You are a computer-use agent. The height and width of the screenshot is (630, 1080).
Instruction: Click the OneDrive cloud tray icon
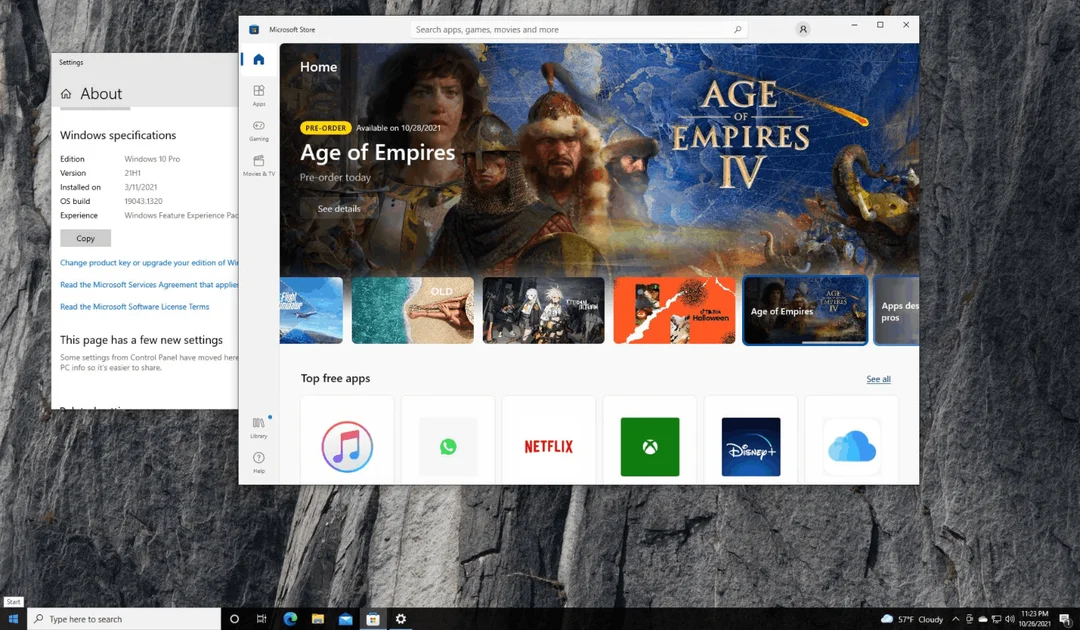983,619
